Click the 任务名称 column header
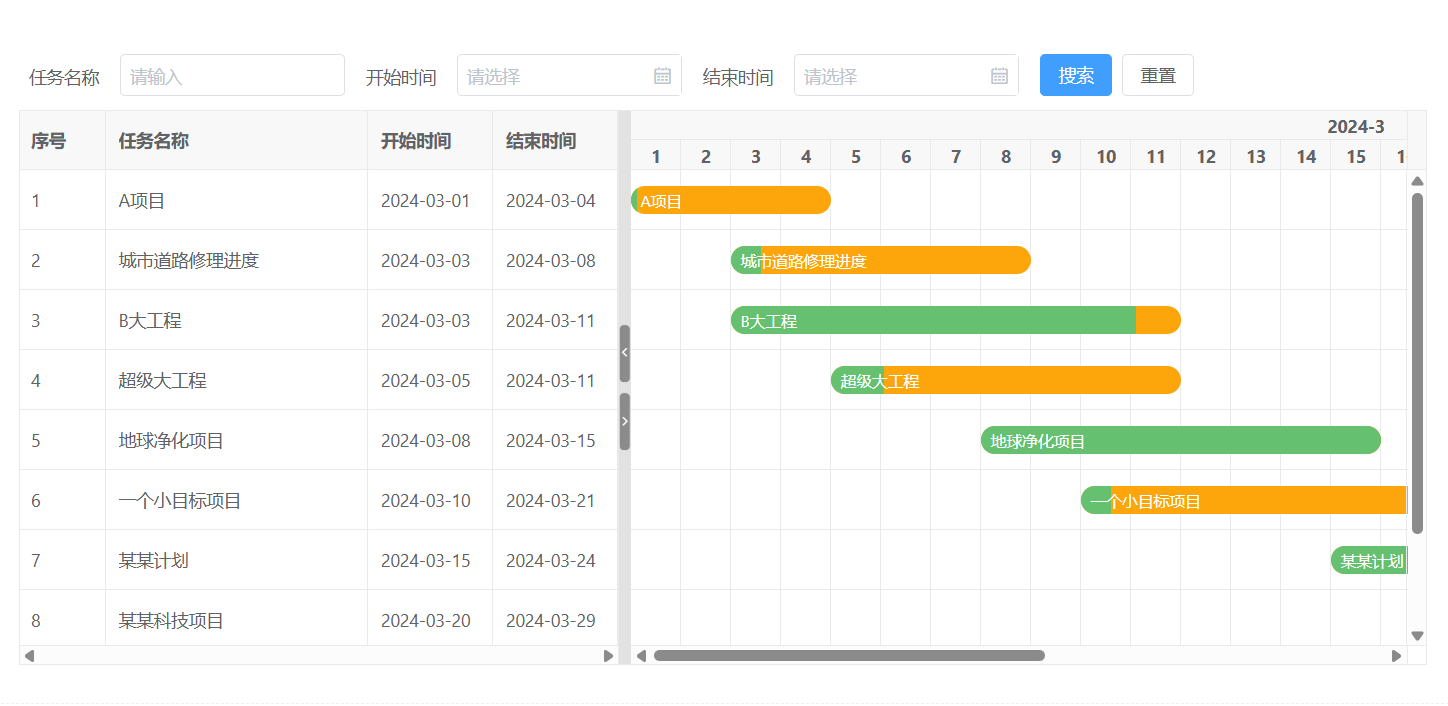 coord(154,141)
